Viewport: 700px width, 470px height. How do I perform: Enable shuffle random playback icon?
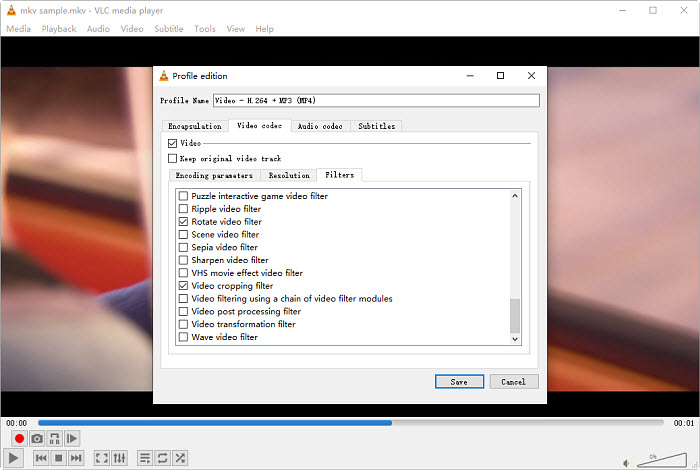click(x=180, y=458)
